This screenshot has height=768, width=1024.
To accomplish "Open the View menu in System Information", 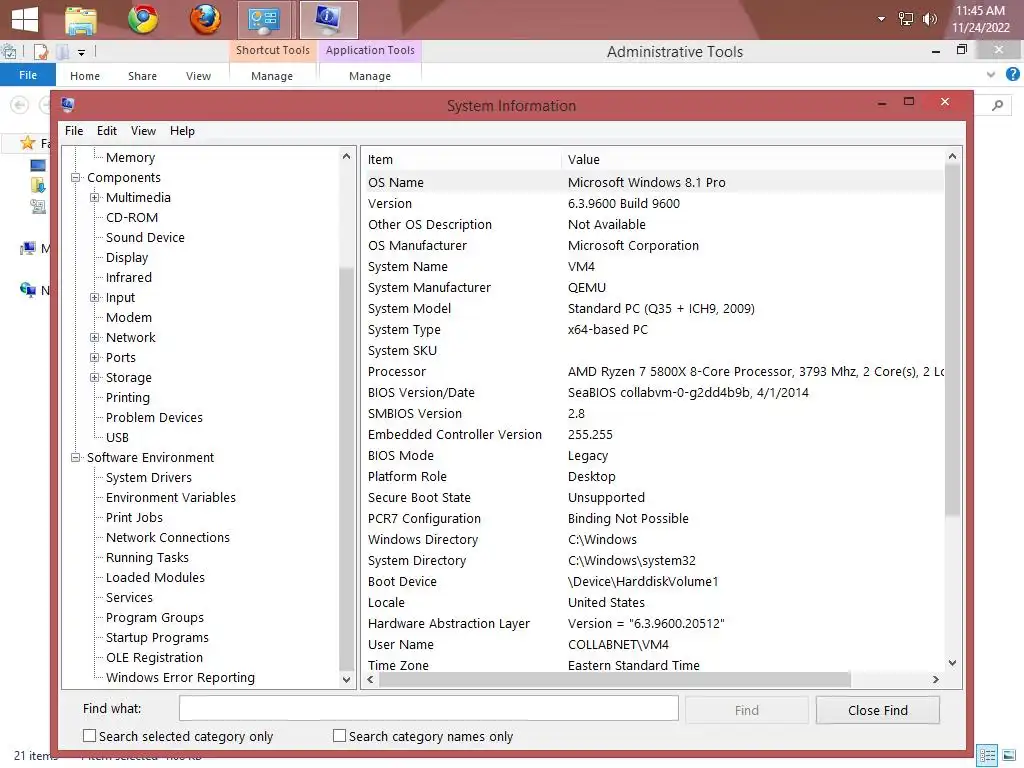I will point(143,131).
